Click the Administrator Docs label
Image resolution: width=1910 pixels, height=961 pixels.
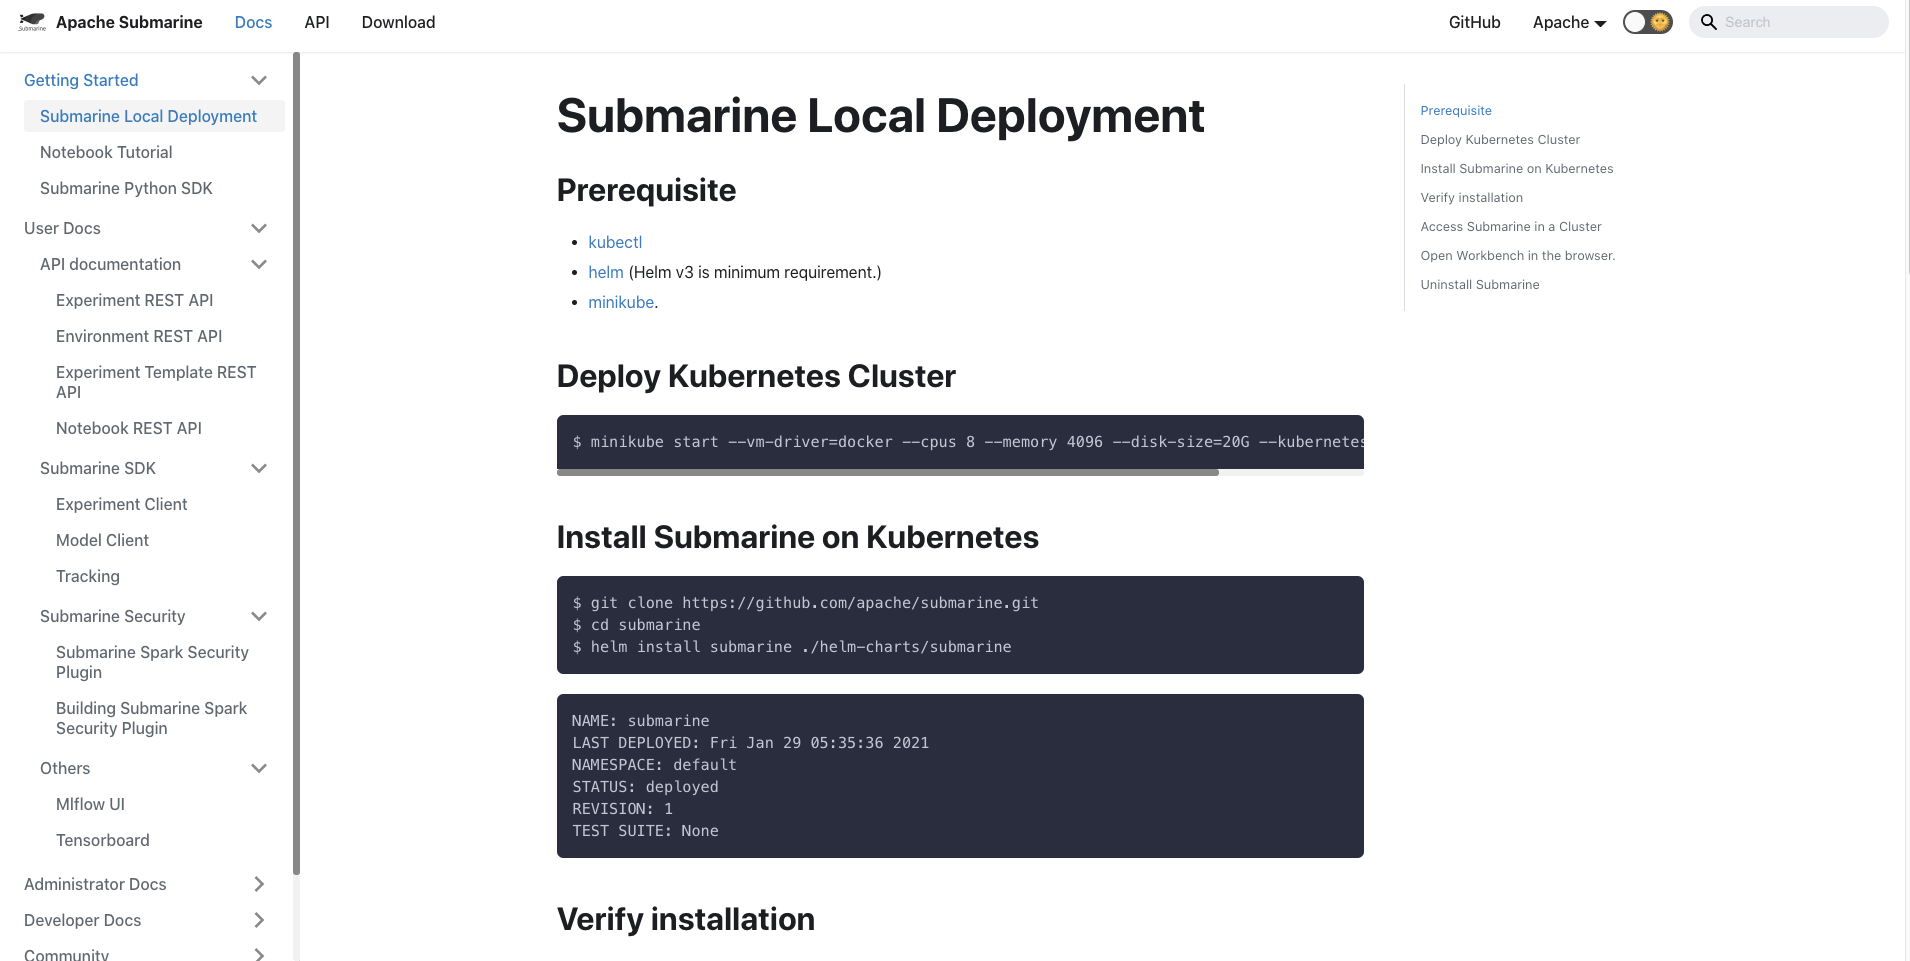coord(95,884)
